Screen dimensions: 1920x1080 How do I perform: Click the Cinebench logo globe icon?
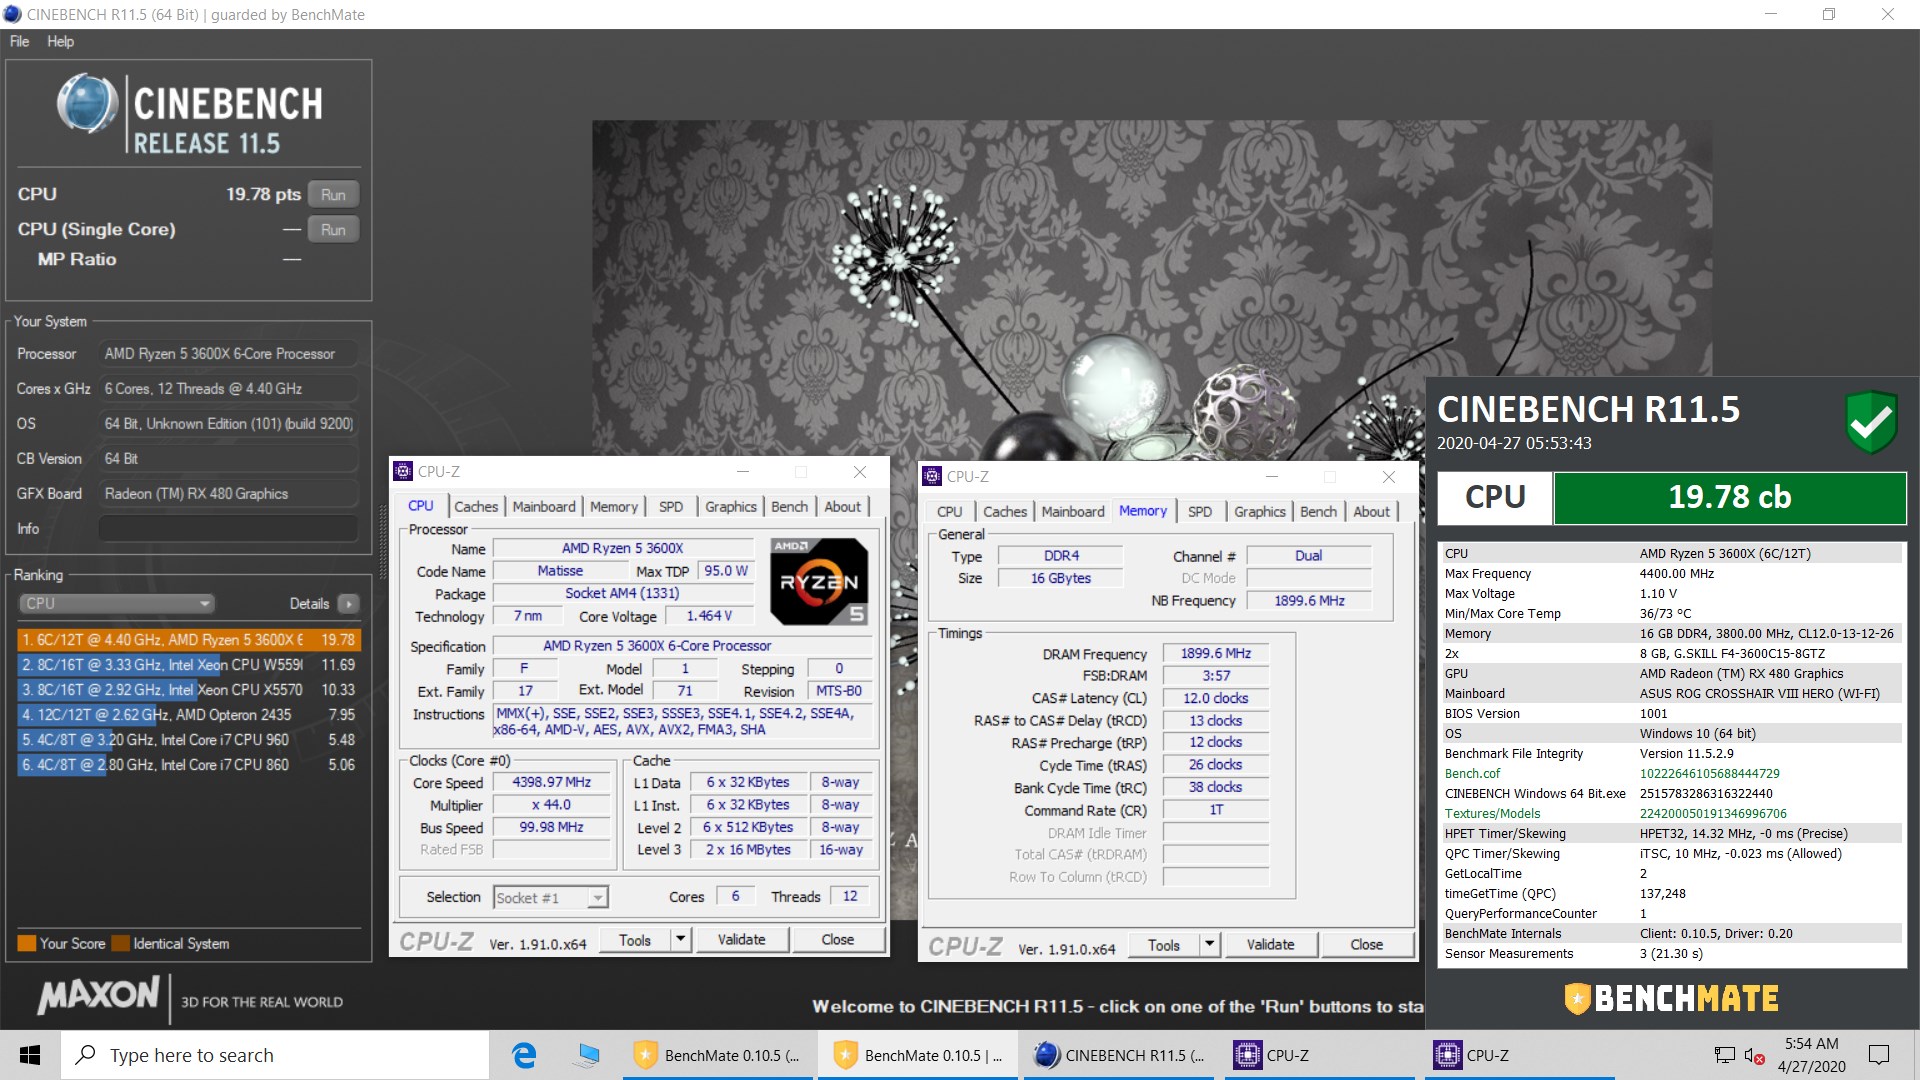(88, 105)
